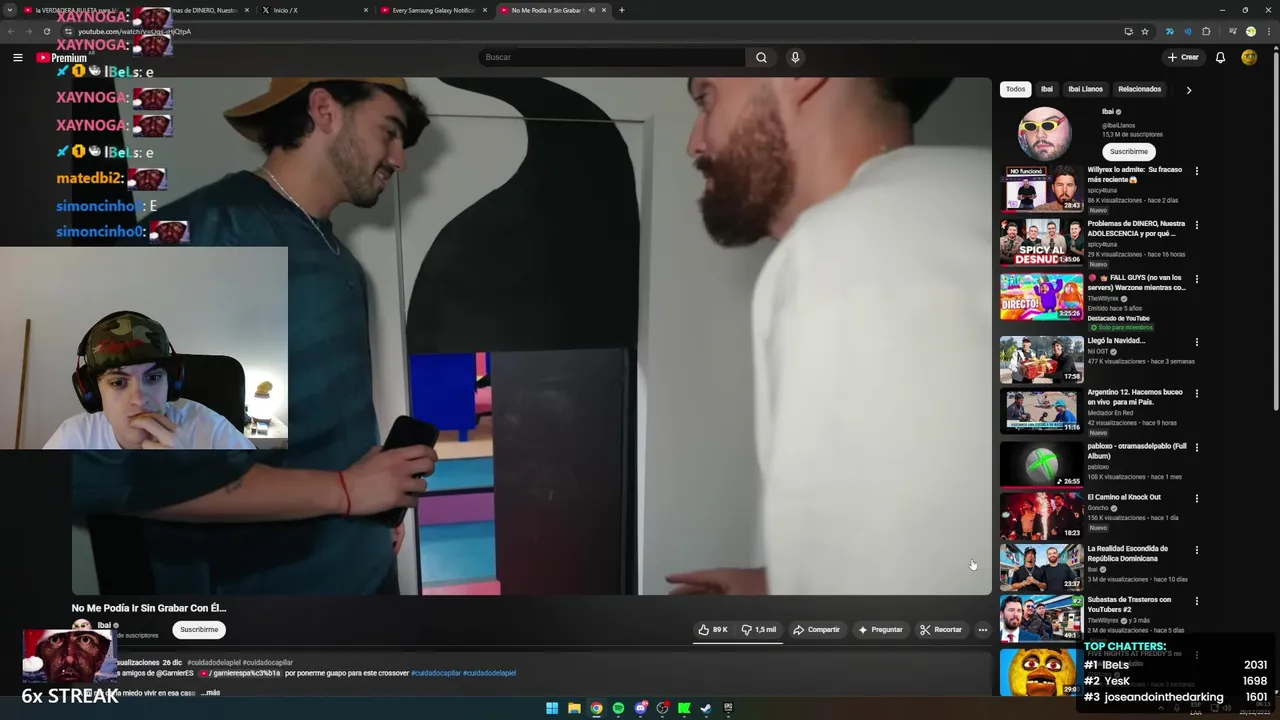
Task: Select the Ibai Llanos filter chip
Action: click(1085, 89)
